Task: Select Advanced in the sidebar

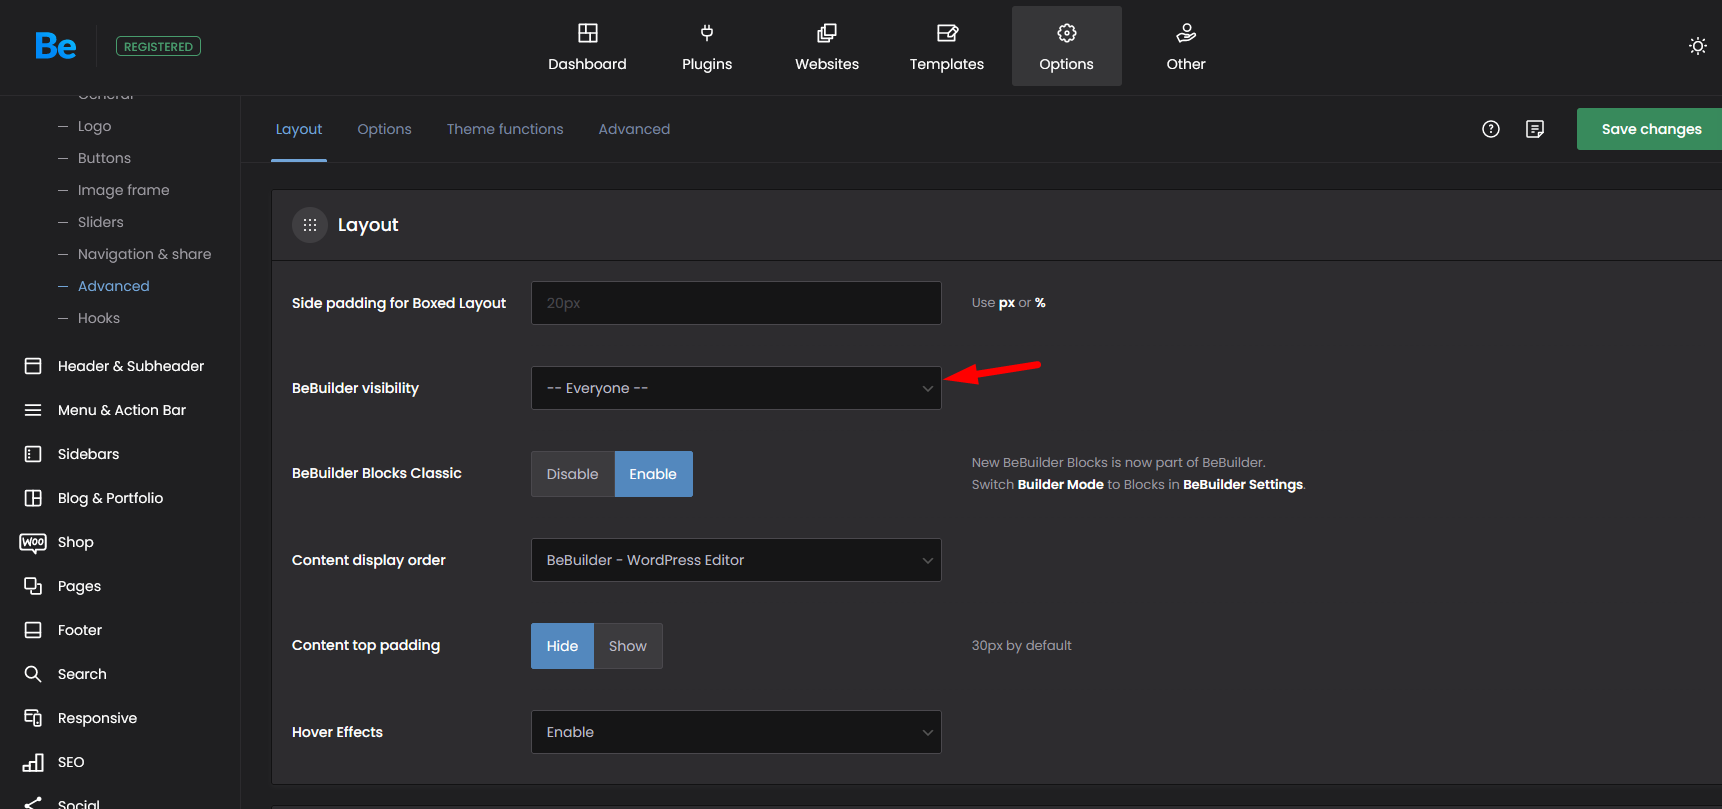Action: [114, 286]
